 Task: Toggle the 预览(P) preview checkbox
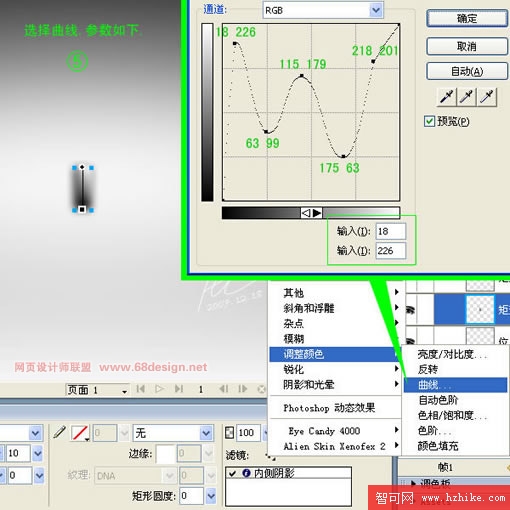tap(429, 121)
